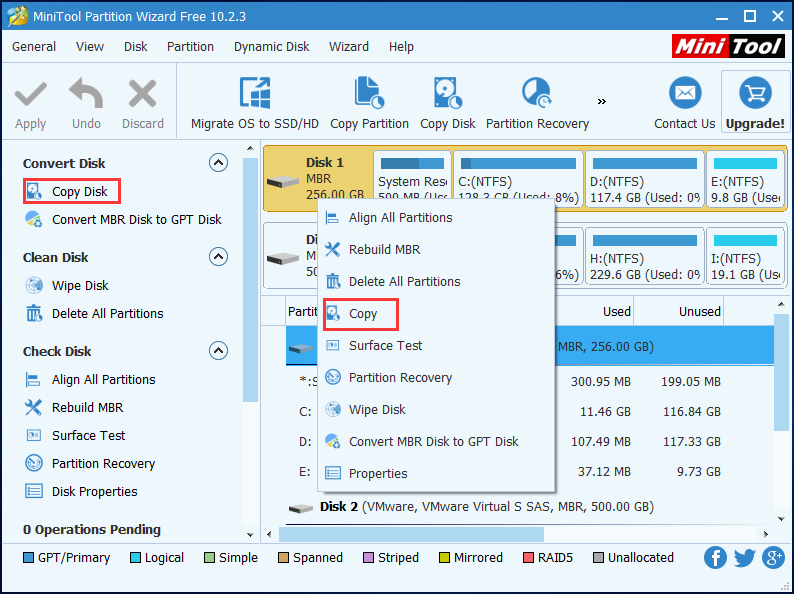Select Disk 2 VMware row in list
Viewport: 794px width, 594px height.
coord(530,507)
